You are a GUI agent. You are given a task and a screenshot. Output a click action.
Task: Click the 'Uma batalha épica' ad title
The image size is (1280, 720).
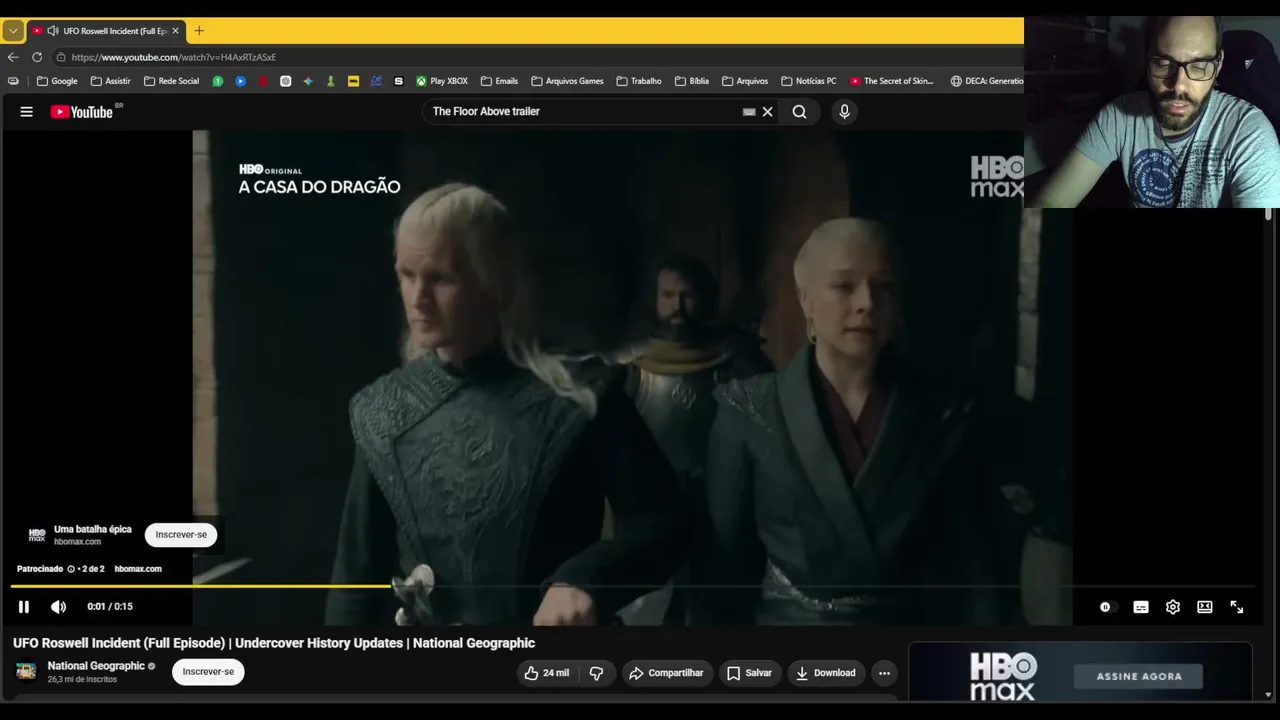coord(93,529)
